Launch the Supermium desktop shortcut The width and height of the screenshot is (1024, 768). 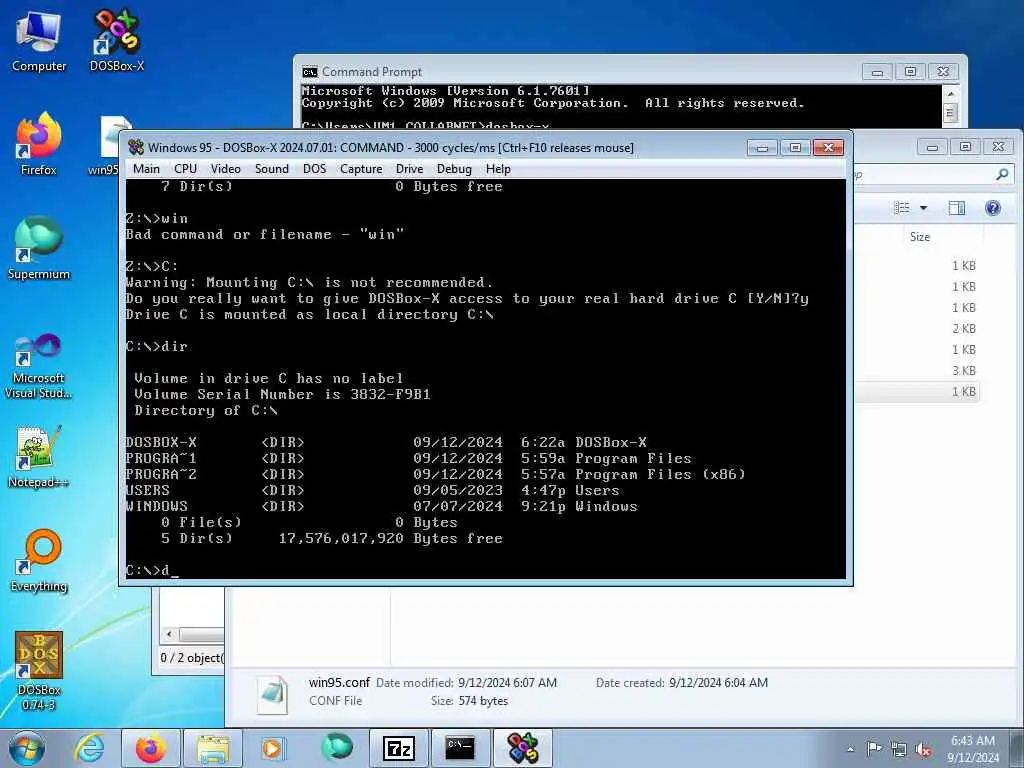coord(39,248)
